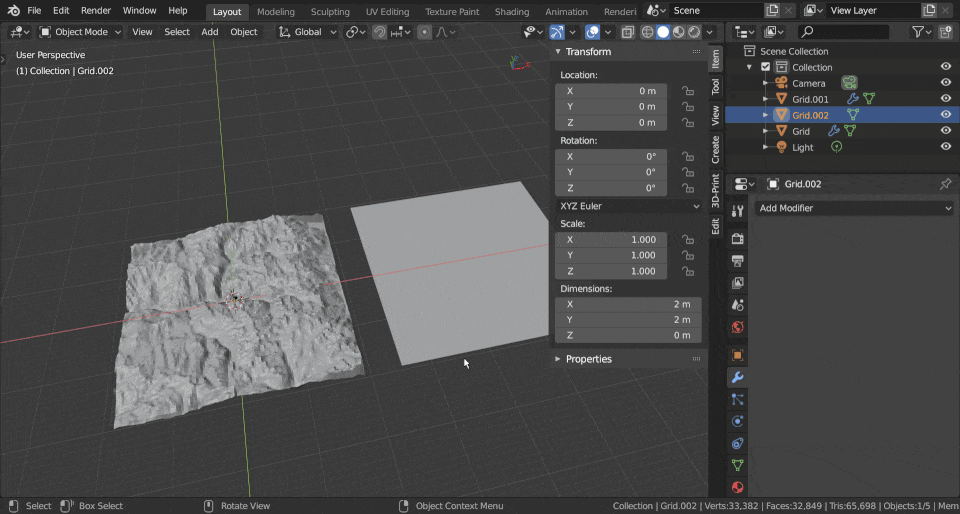Image resolution: width=960 pixels, height=514 pixels.
Task: Lock the Rotation Z value
Action: click(x=688, y=188)
